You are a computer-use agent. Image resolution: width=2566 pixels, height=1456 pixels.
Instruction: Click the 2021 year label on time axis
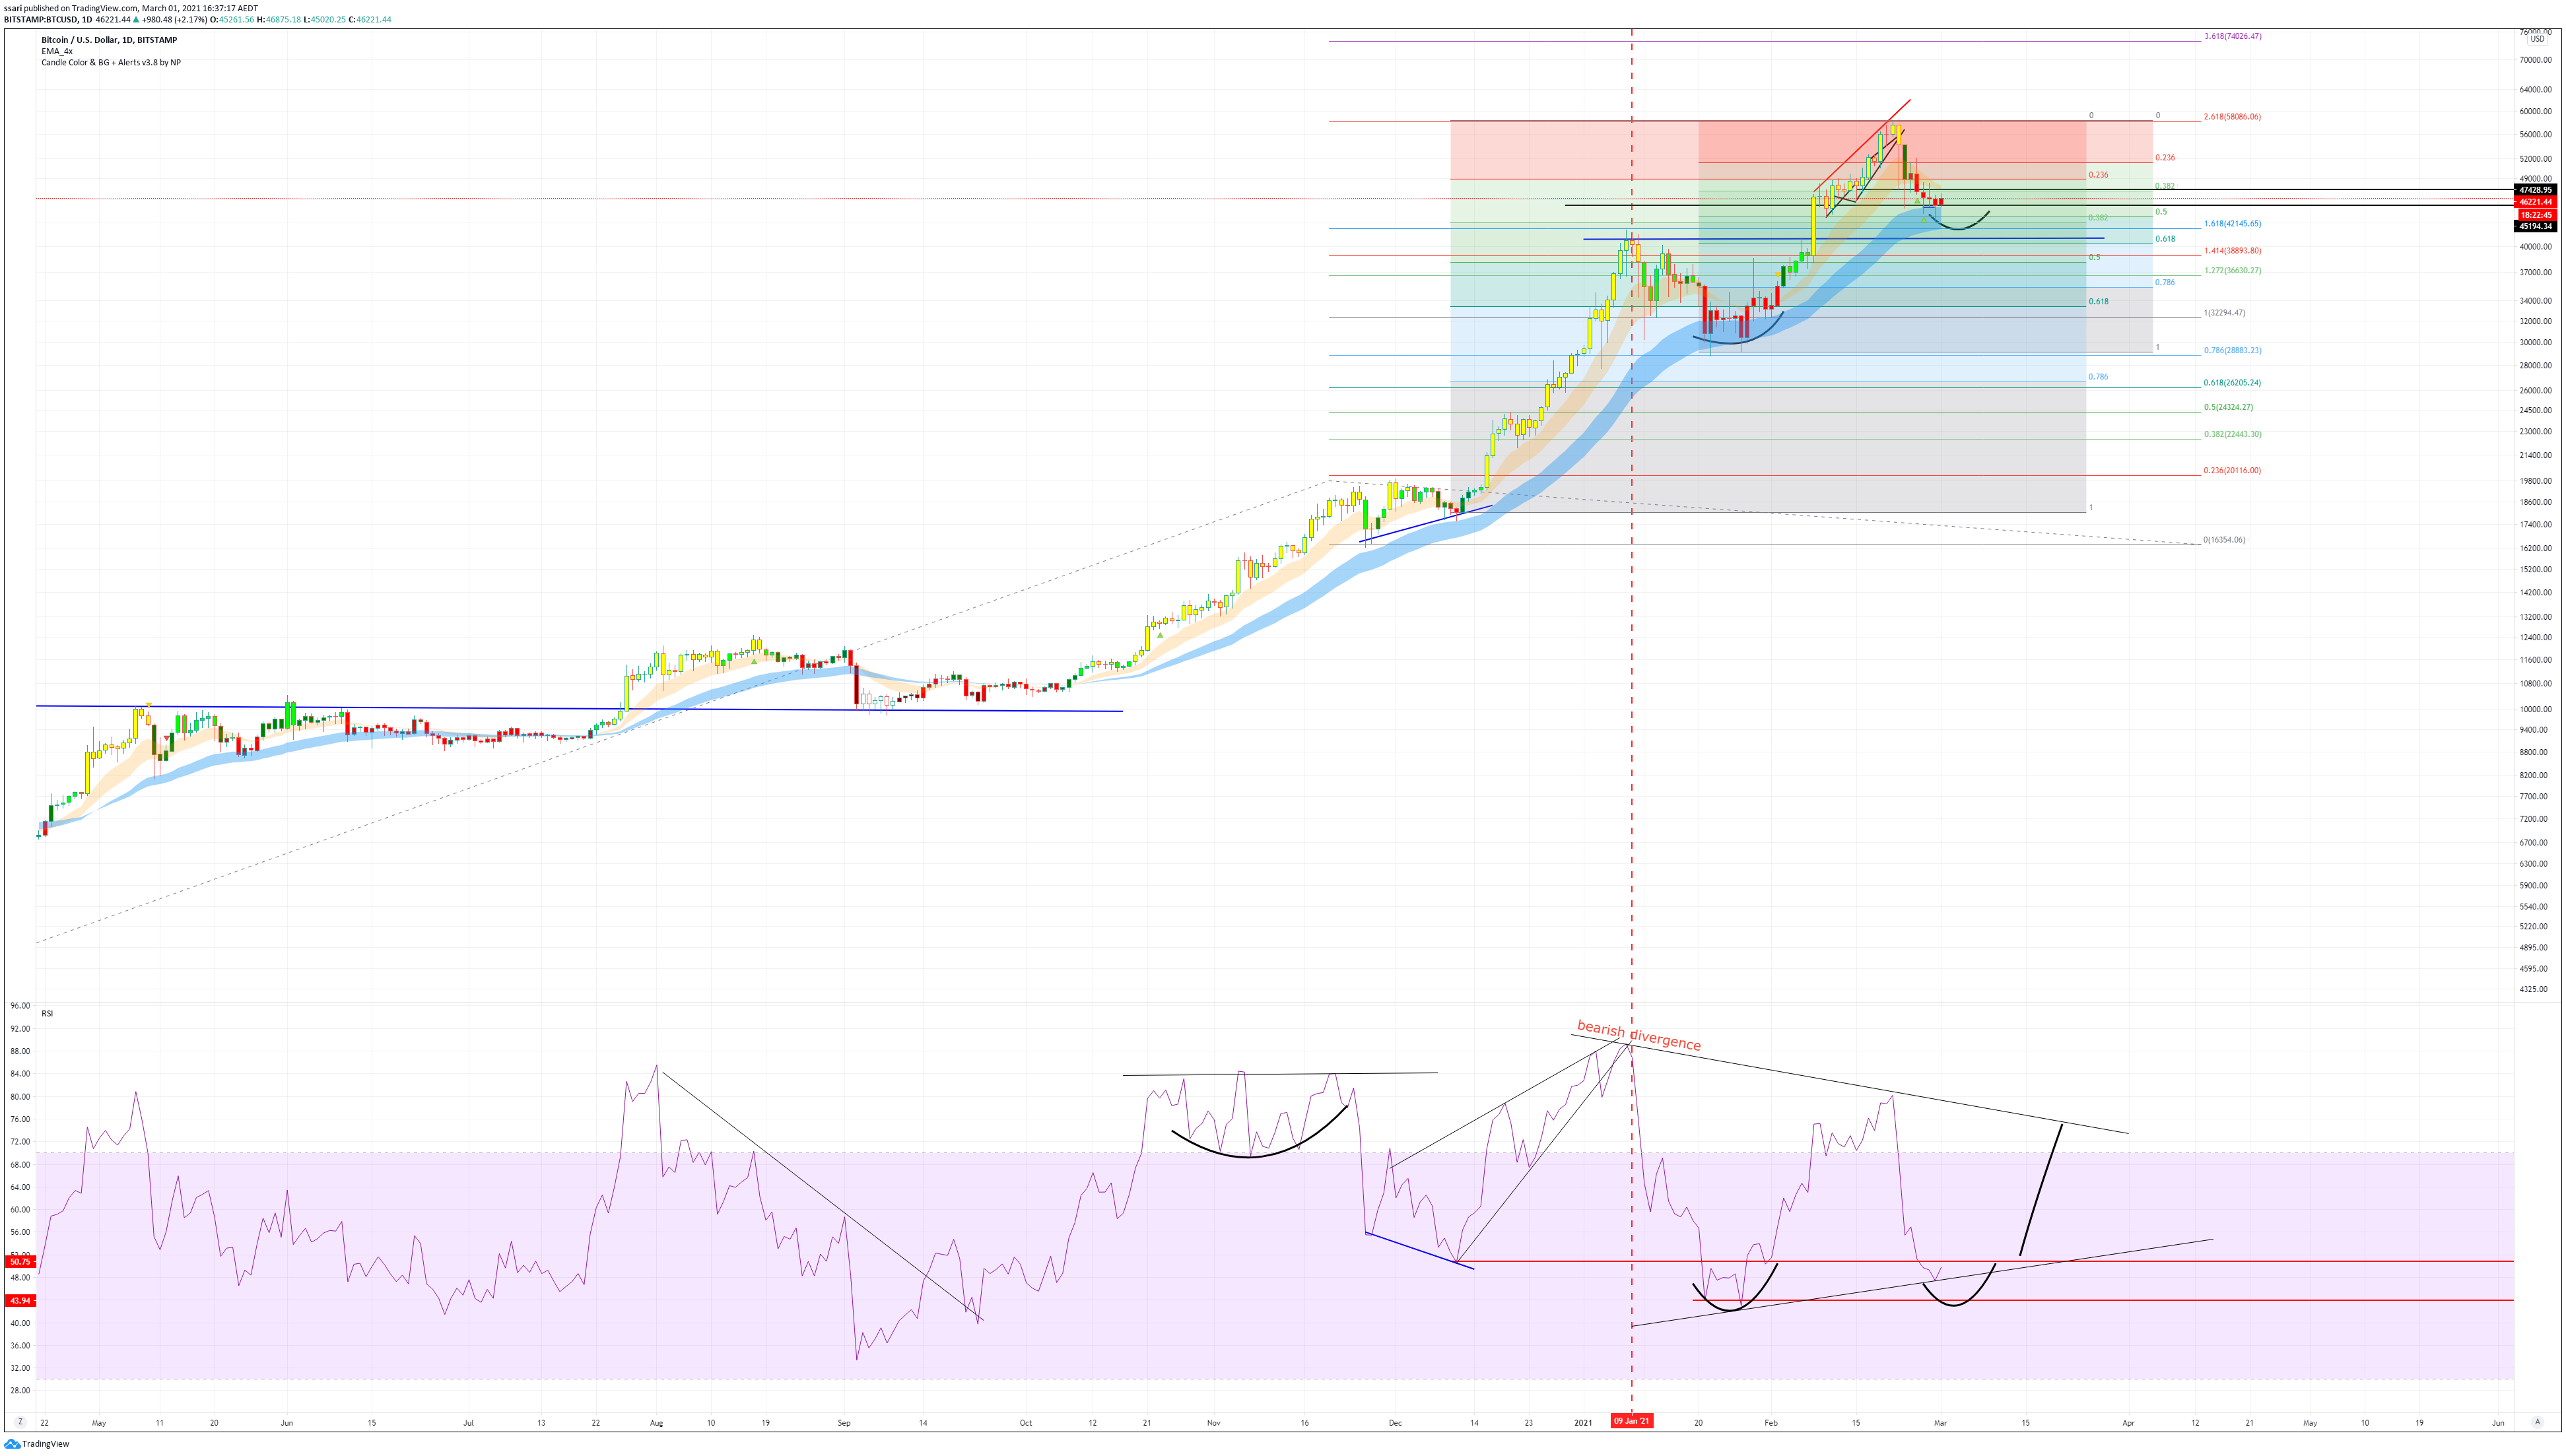(1583, 1422)
